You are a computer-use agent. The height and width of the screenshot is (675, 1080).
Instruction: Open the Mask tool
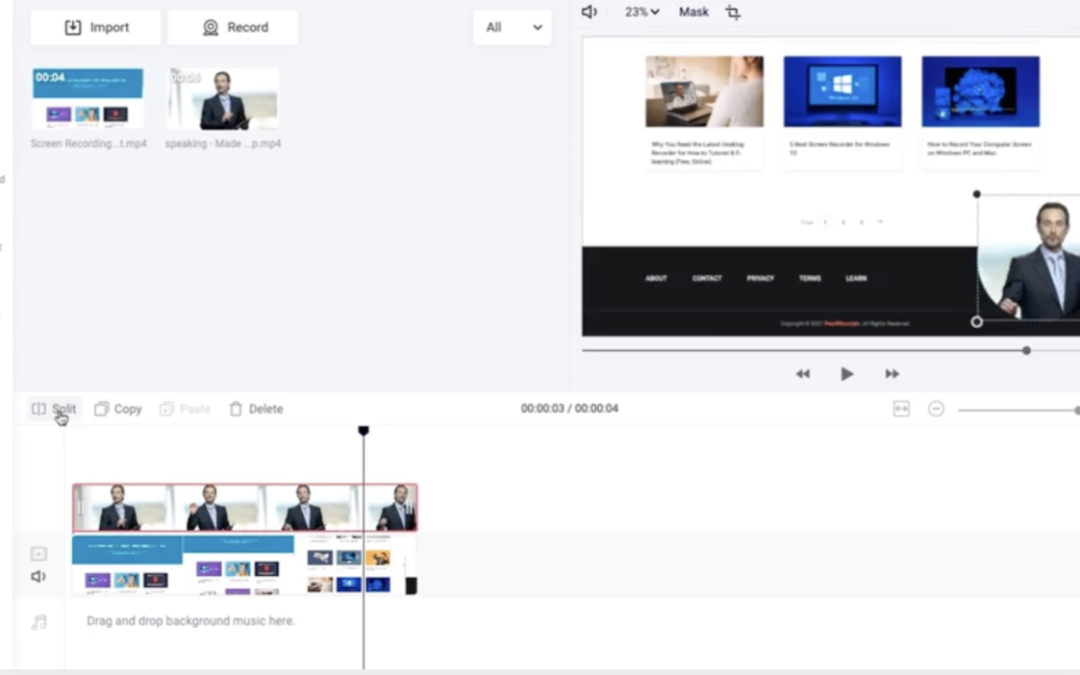click(x=693, y=11)
